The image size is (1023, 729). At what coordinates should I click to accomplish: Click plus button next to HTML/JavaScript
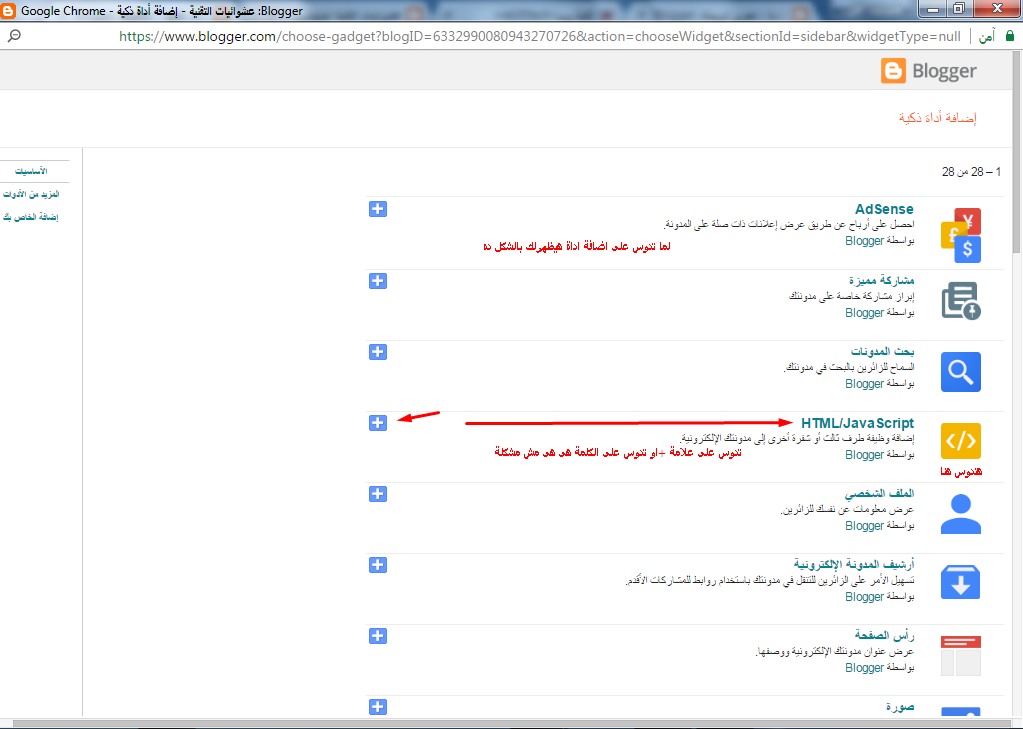[x=378, y=423]
